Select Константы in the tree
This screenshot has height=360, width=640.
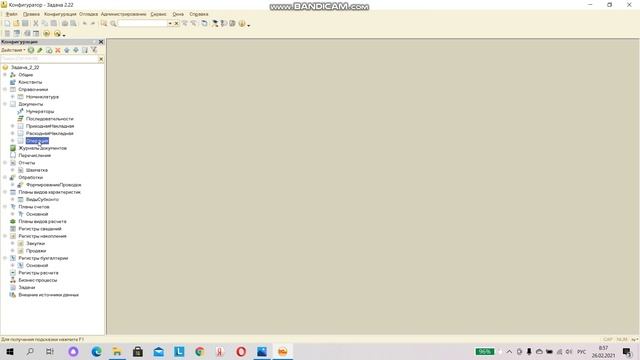point(30,82)
